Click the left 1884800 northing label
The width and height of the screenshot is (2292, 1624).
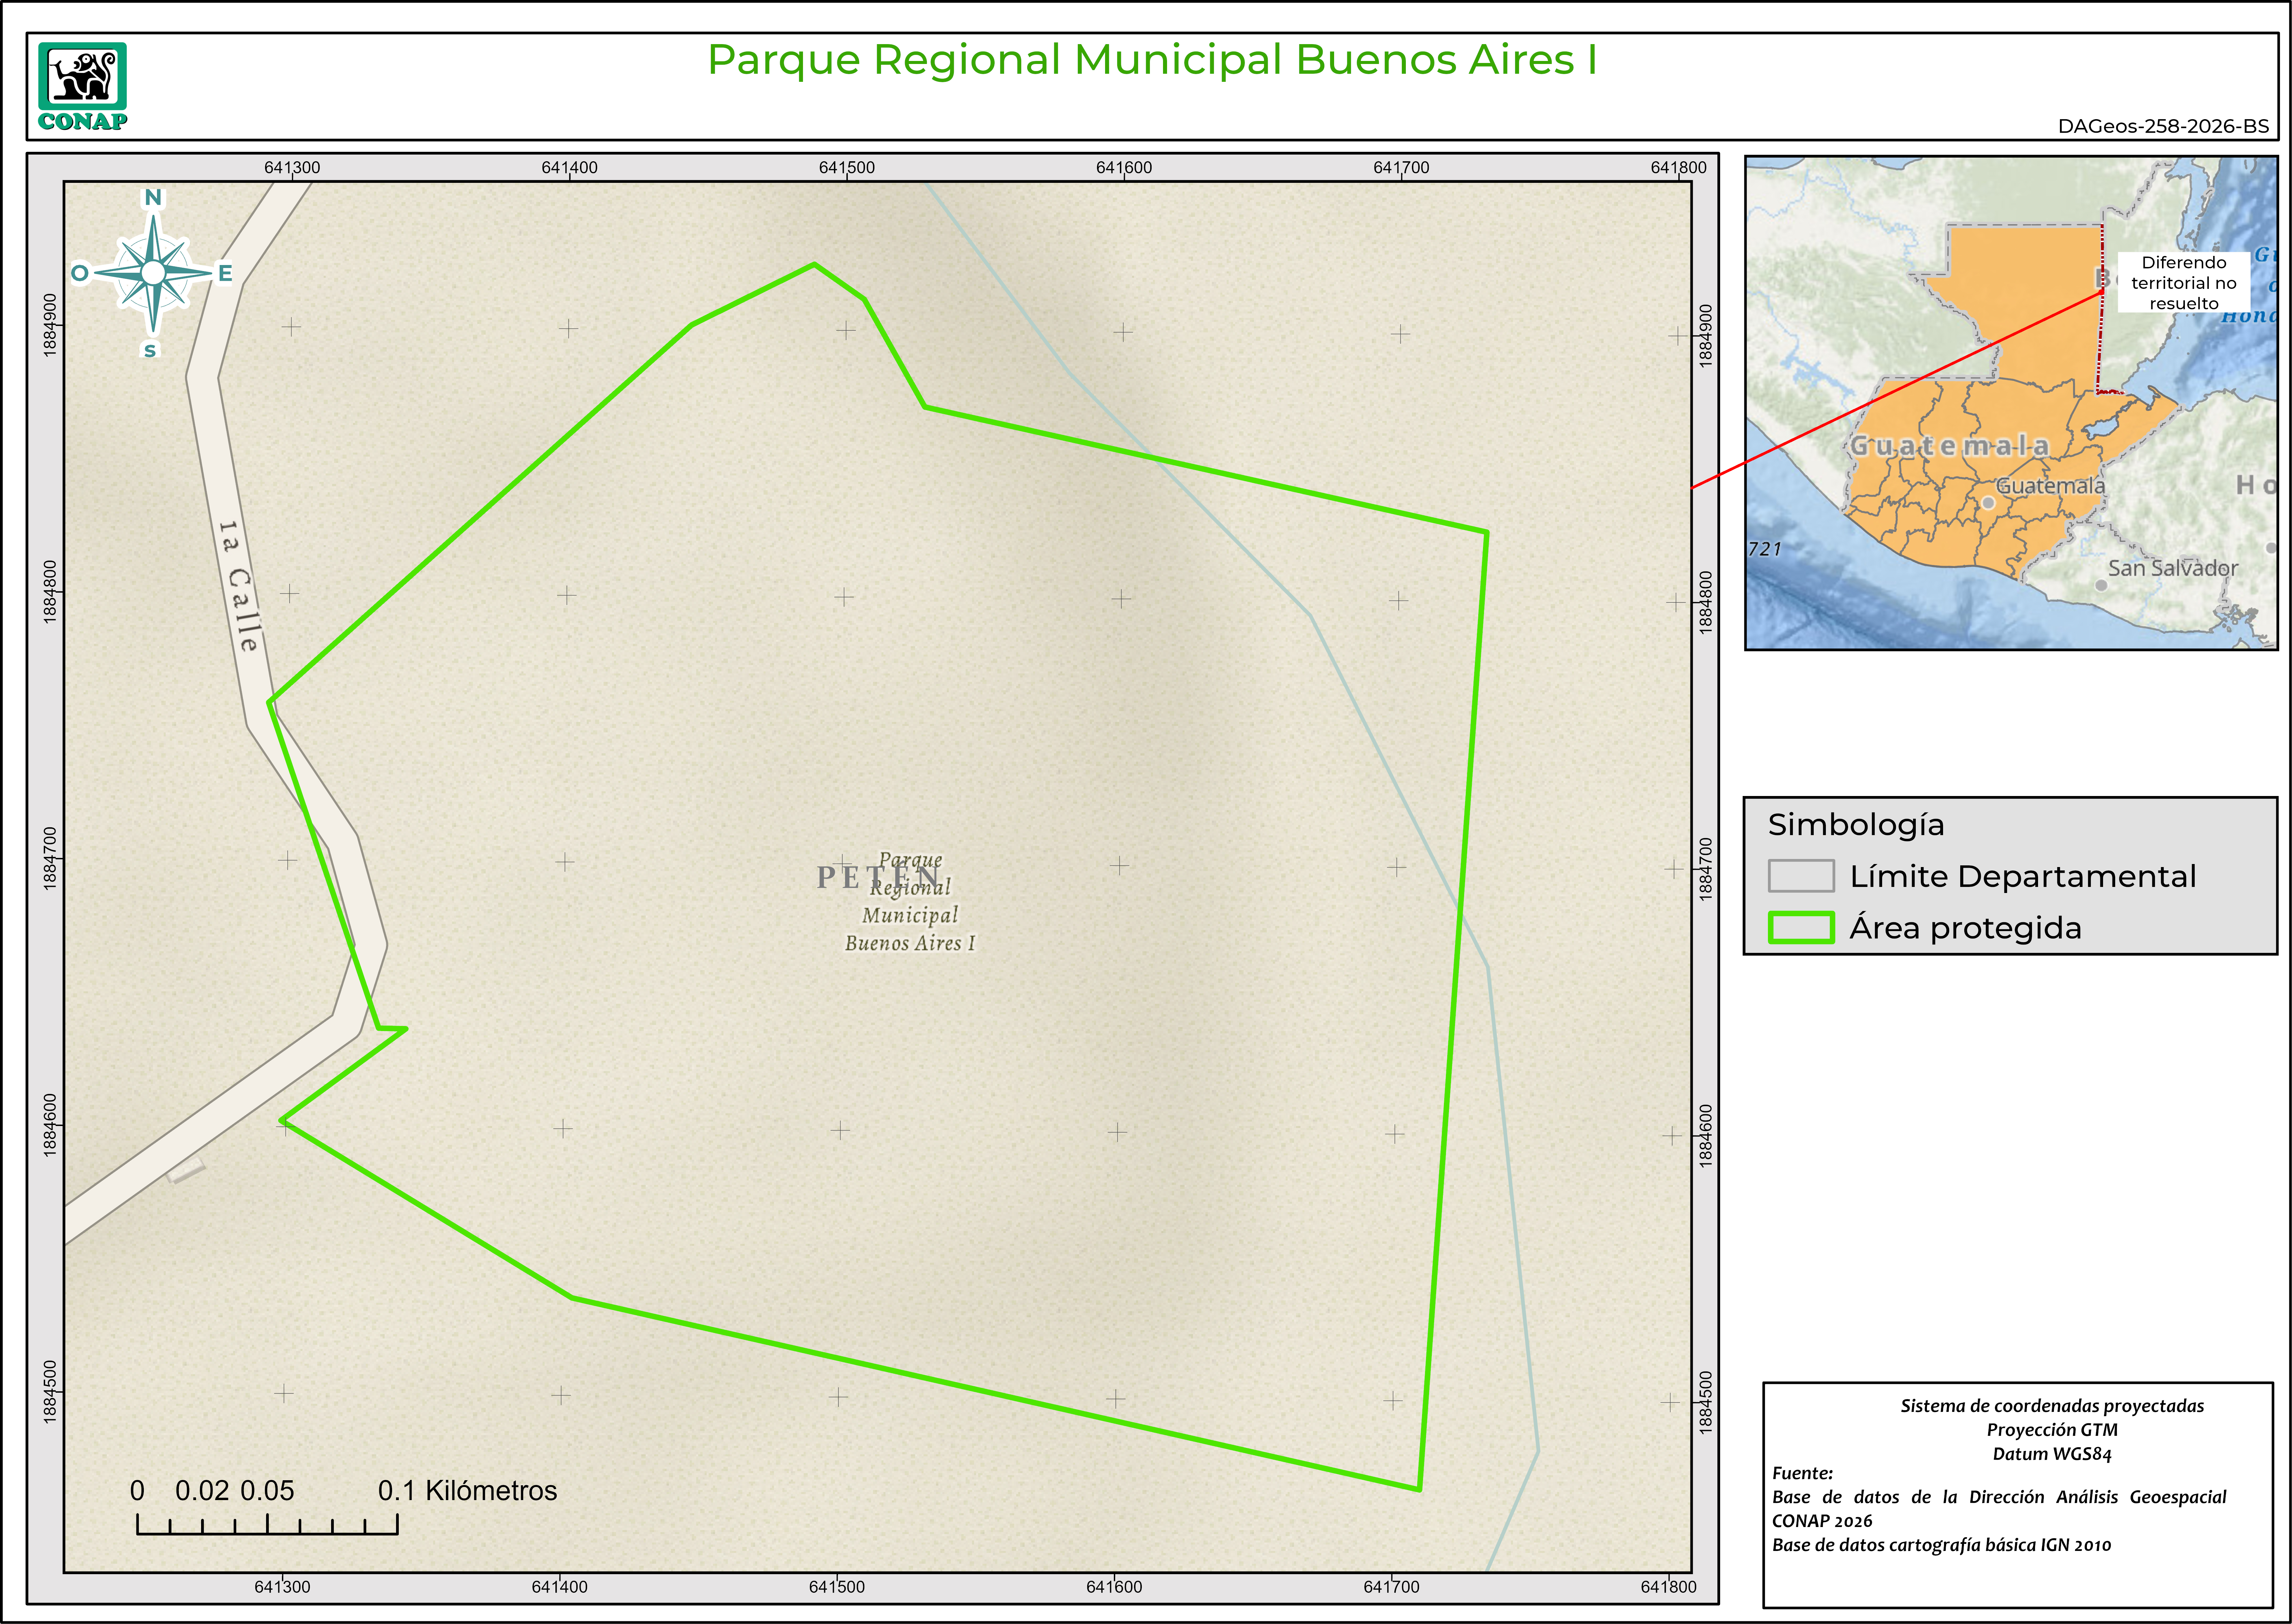click(x=50, y=592)
